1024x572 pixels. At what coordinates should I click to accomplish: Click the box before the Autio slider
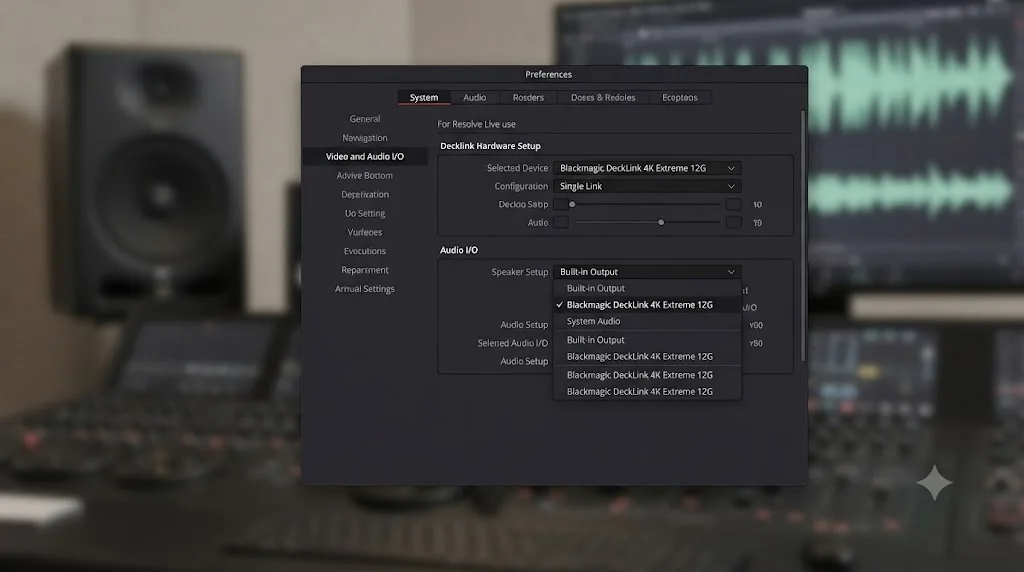(560, 223)
